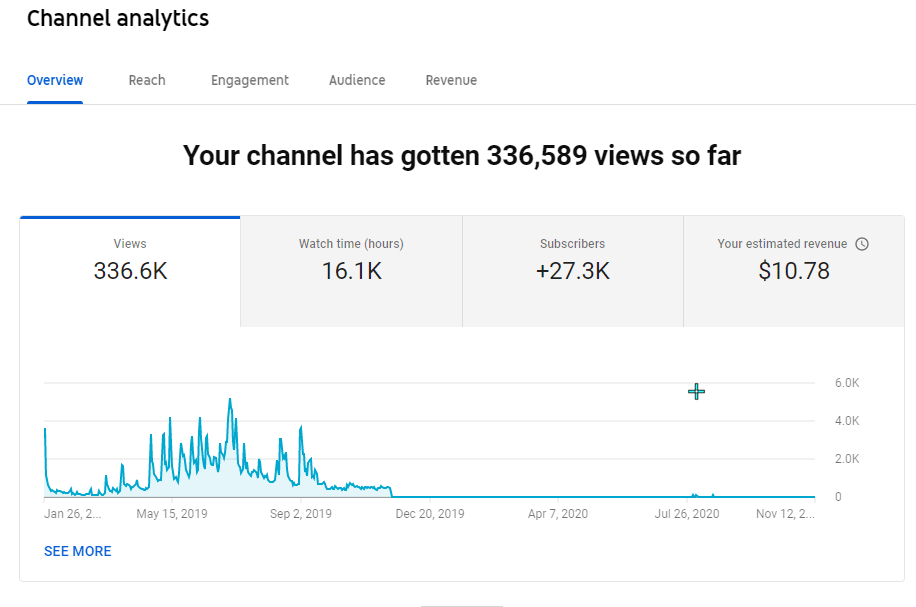Click the 6.0K axis label
Image resolution: width=916 pixels, height=607 pixels.
(847, 383)
